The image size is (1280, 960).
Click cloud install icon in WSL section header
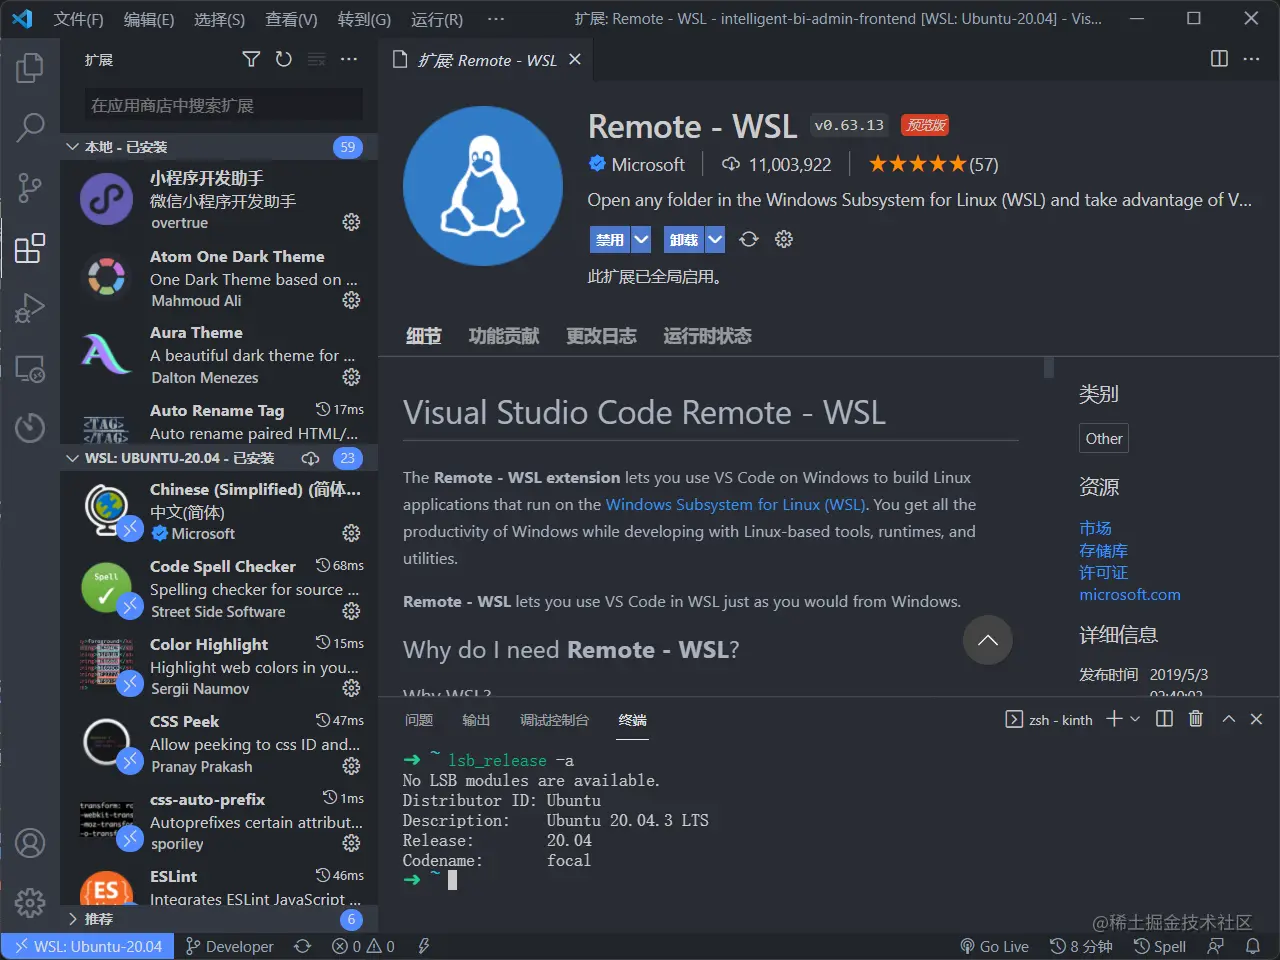tap(311, 458)
